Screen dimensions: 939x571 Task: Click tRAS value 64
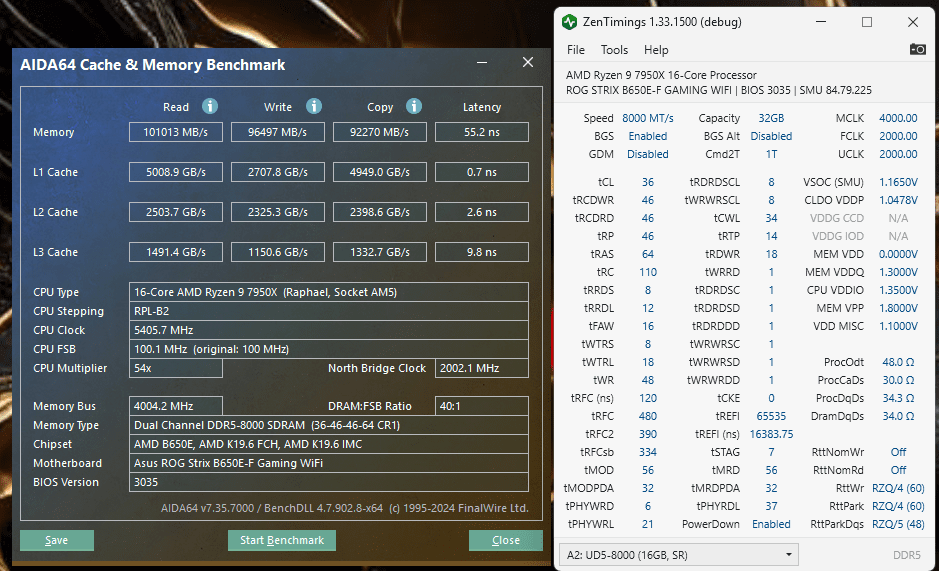click(x=647, y=254)
